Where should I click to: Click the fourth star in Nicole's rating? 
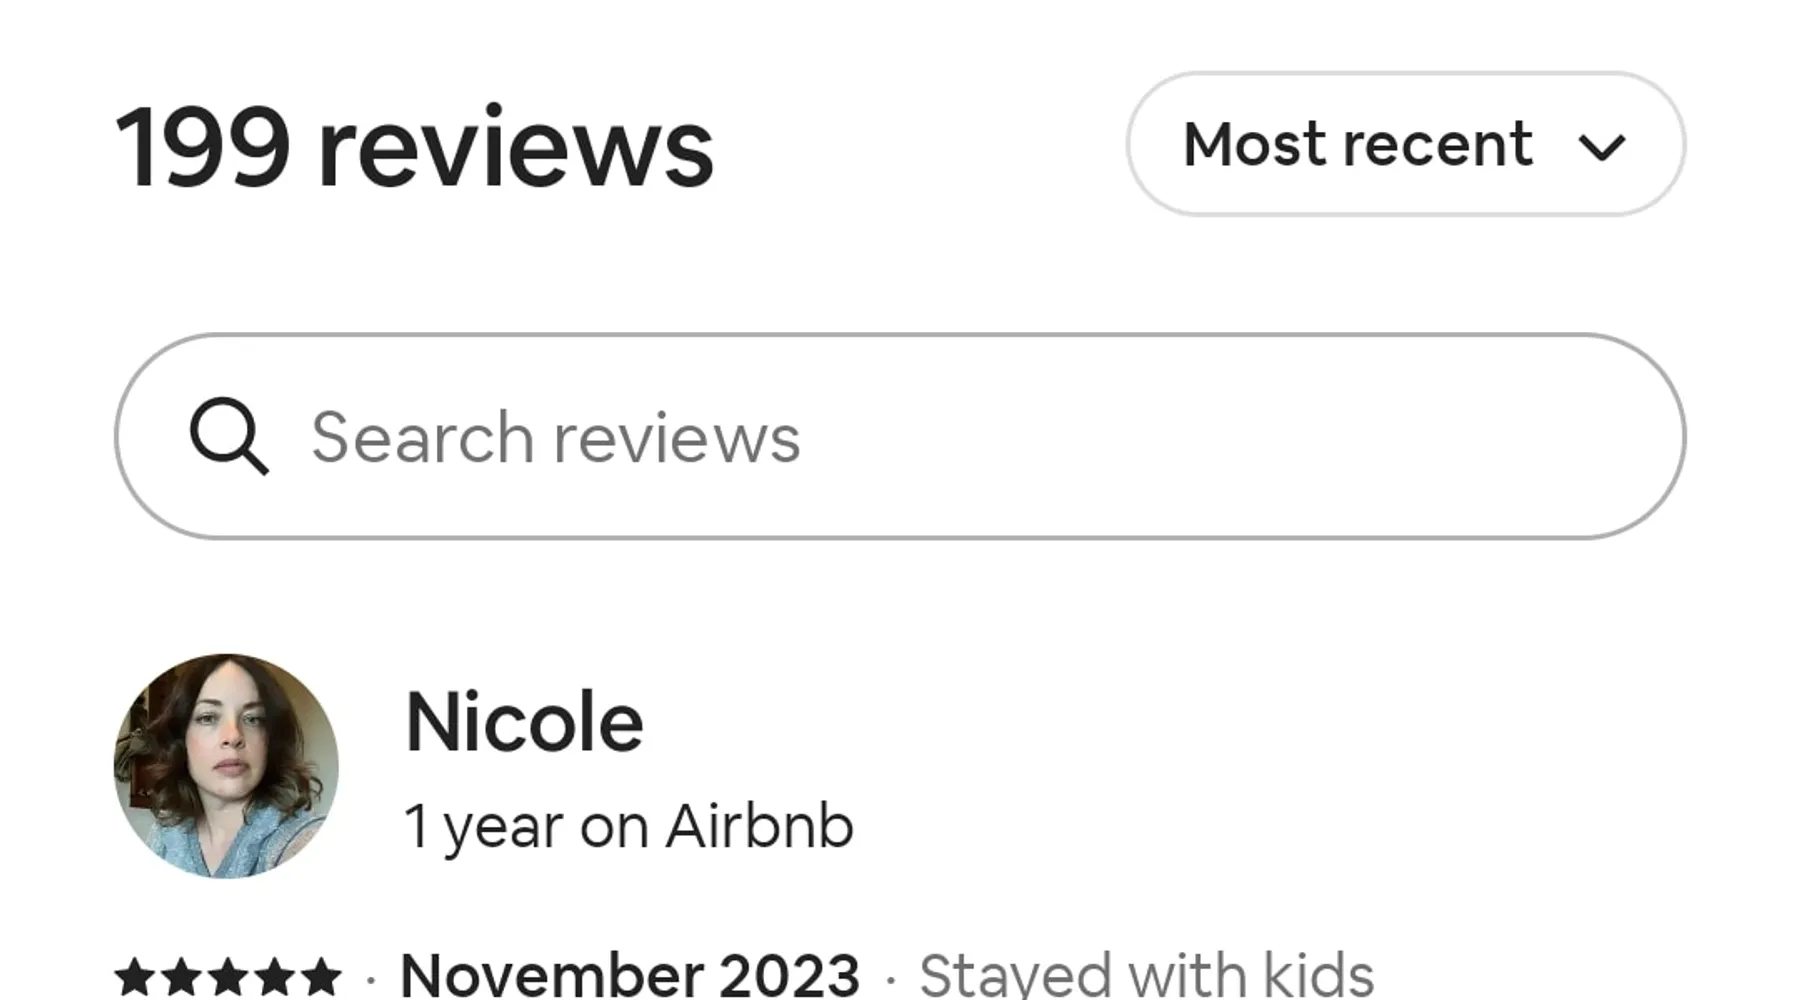(x=275, y=977)
